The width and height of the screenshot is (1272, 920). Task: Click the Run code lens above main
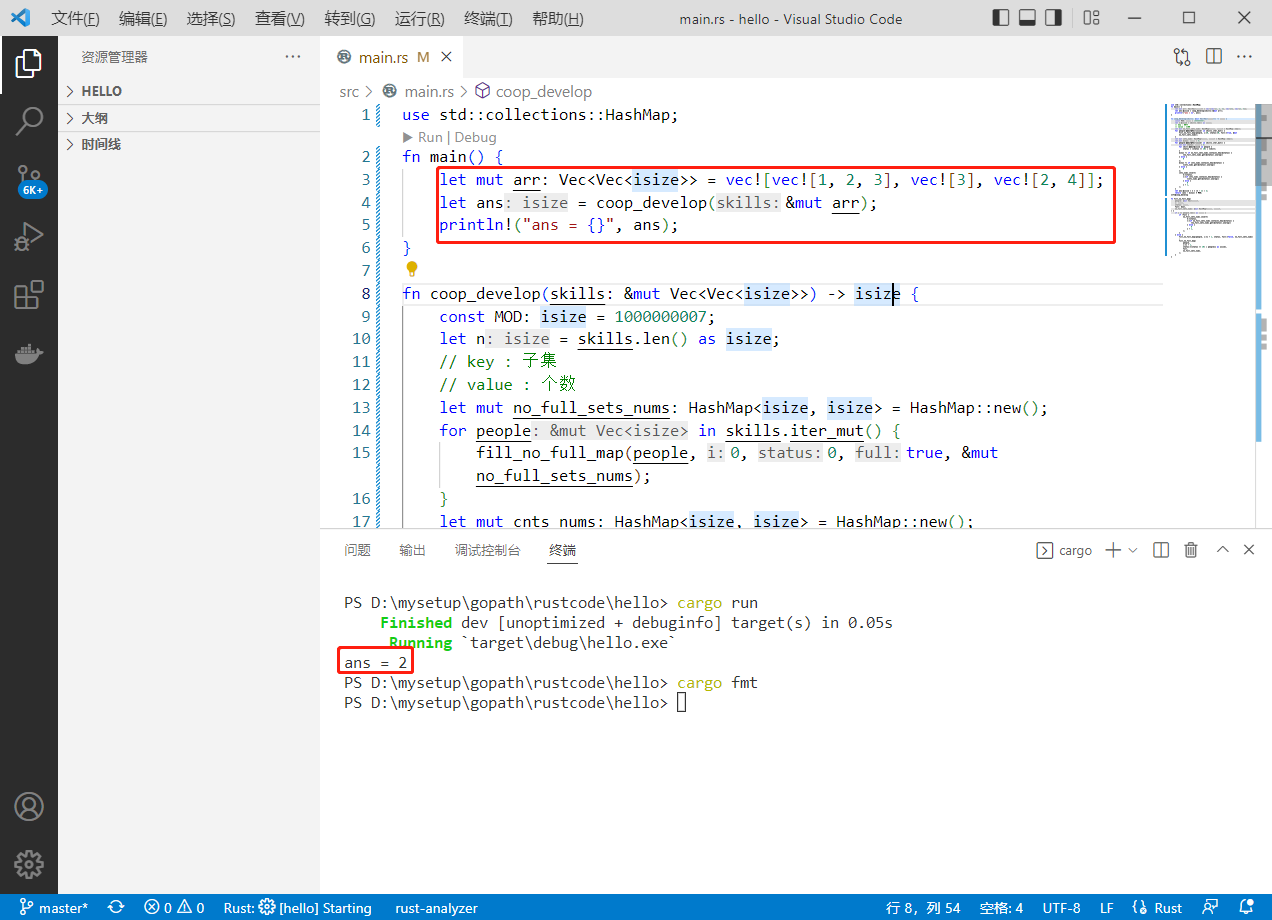tap(428, 137)
